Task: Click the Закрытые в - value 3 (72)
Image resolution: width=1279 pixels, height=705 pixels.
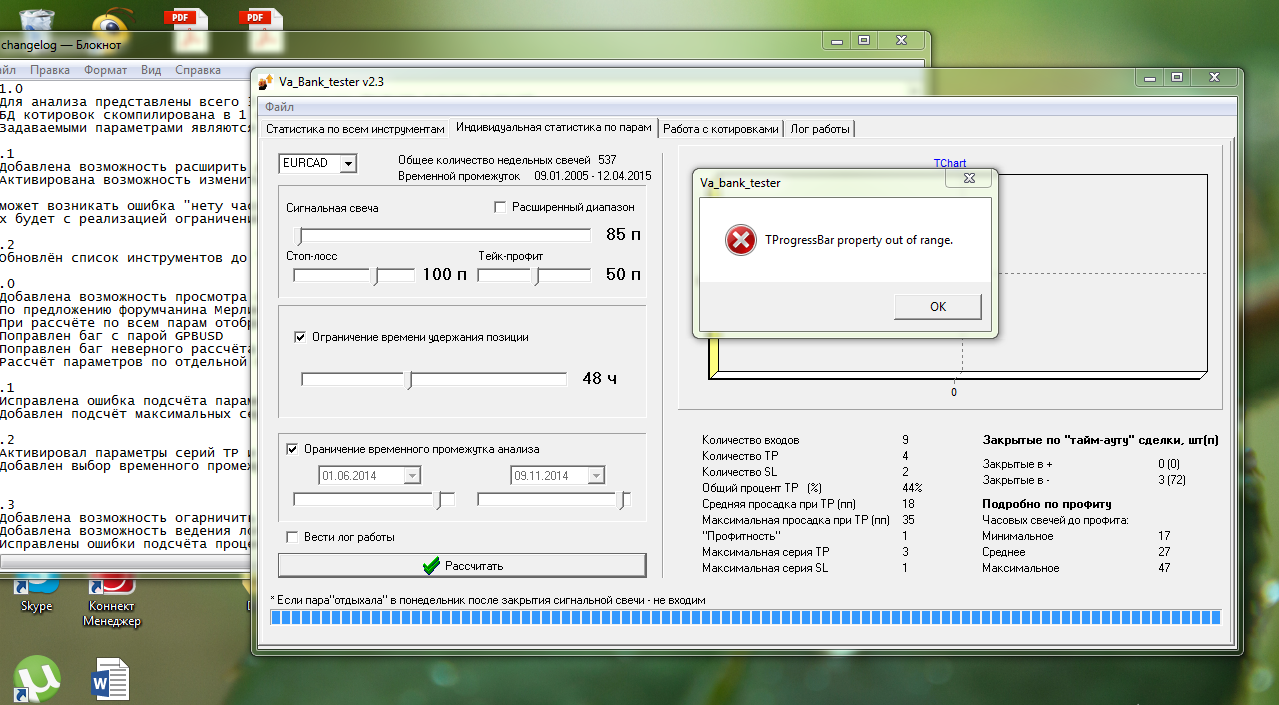Action: [1173, 480]
